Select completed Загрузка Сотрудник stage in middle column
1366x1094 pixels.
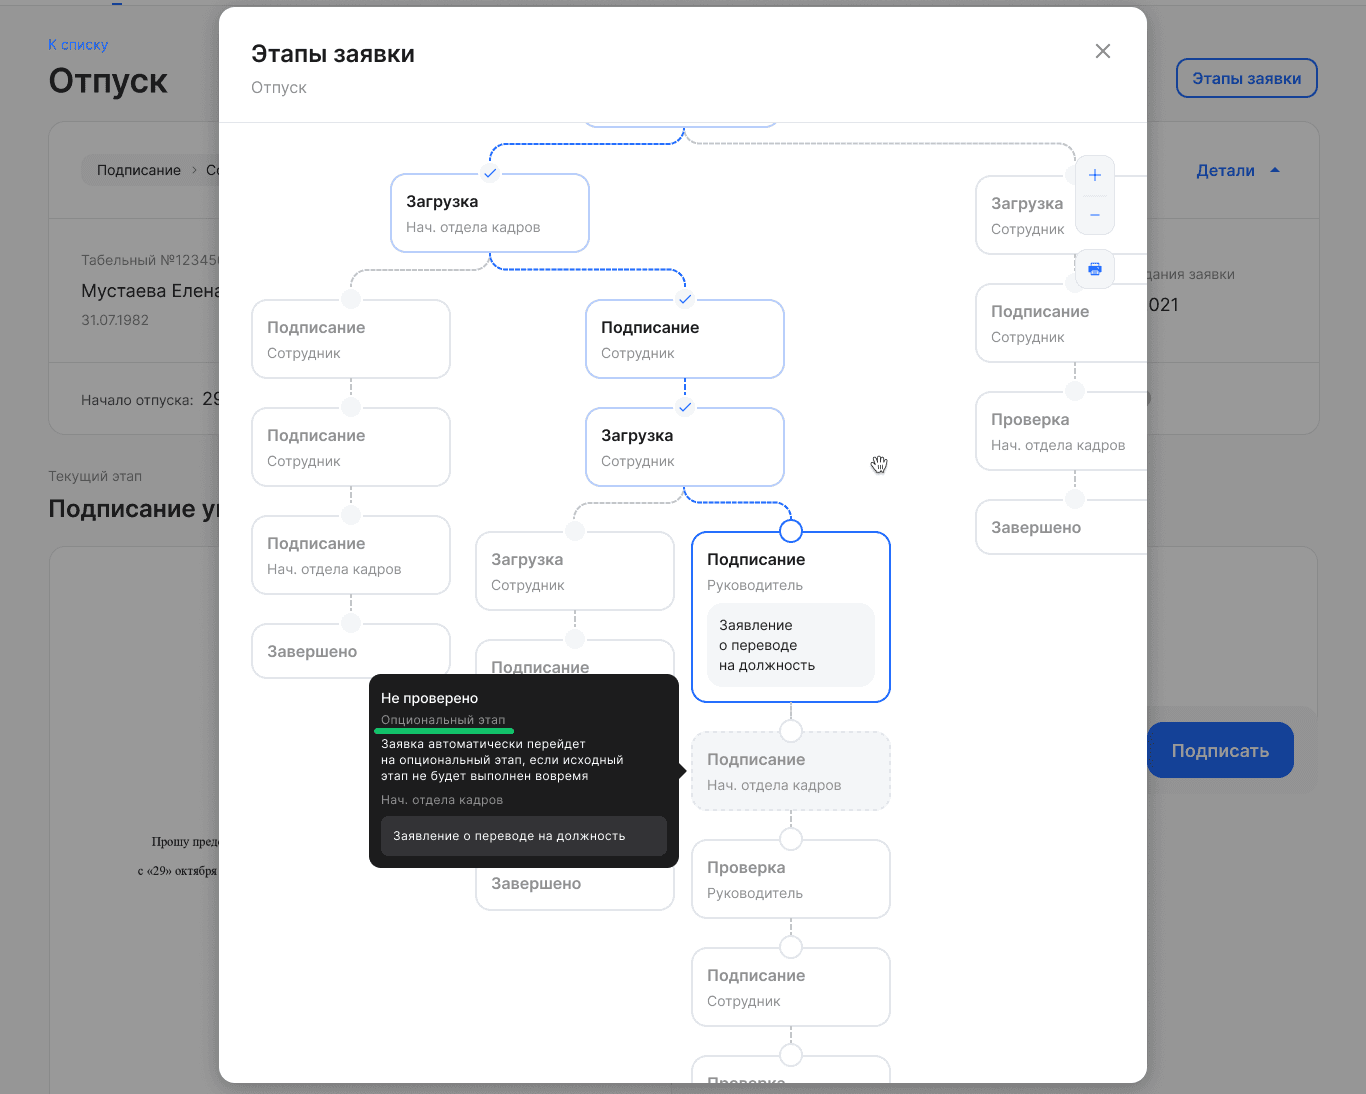[x=685, y=447]
